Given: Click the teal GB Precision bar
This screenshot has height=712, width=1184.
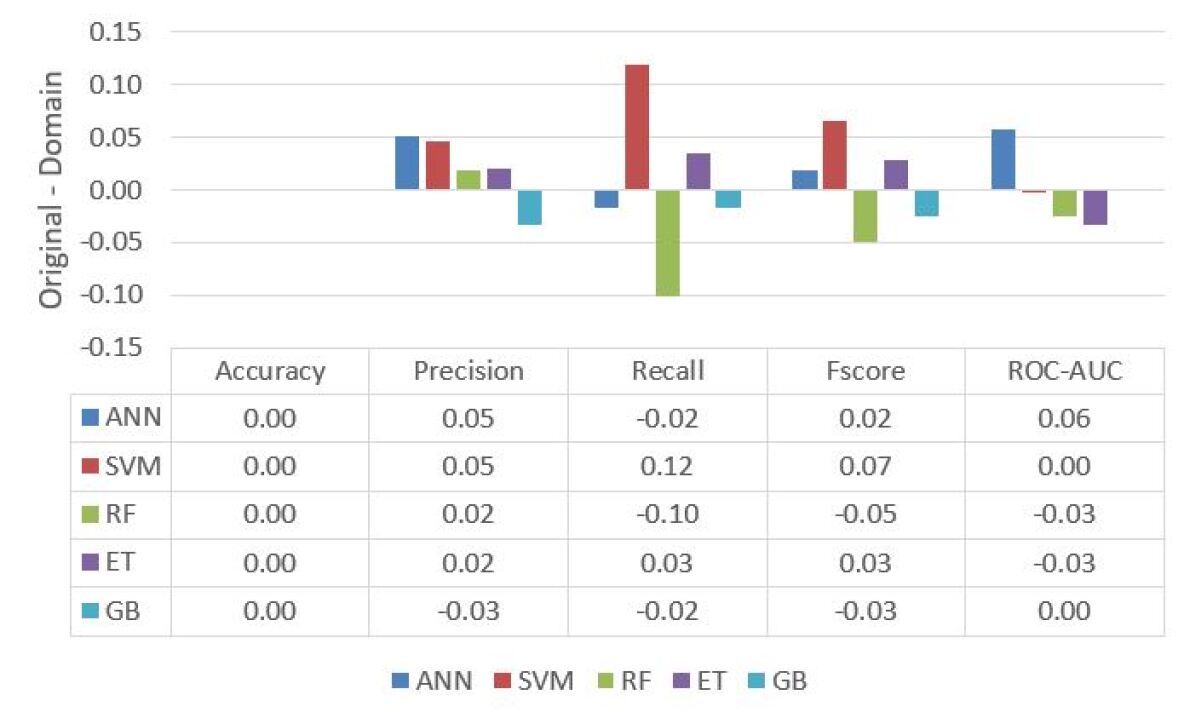Looking at the screenshot, I should 529,207.
